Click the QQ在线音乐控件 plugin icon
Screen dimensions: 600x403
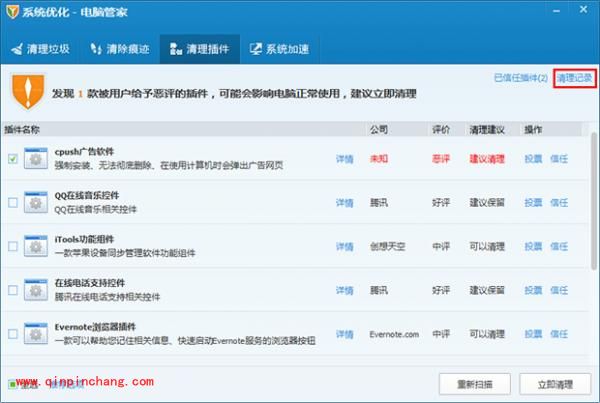(x=36, y=203)
